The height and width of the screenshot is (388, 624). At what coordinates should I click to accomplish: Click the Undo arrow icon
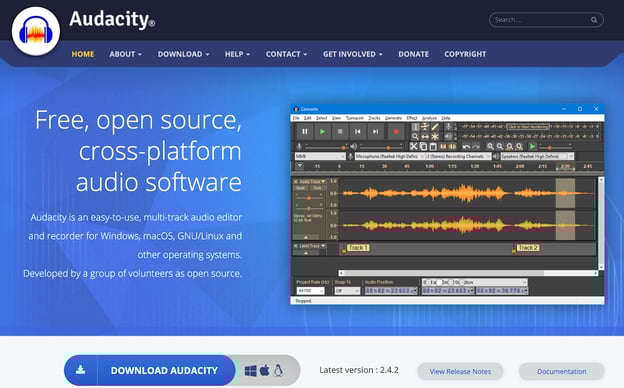click(466, 147)
